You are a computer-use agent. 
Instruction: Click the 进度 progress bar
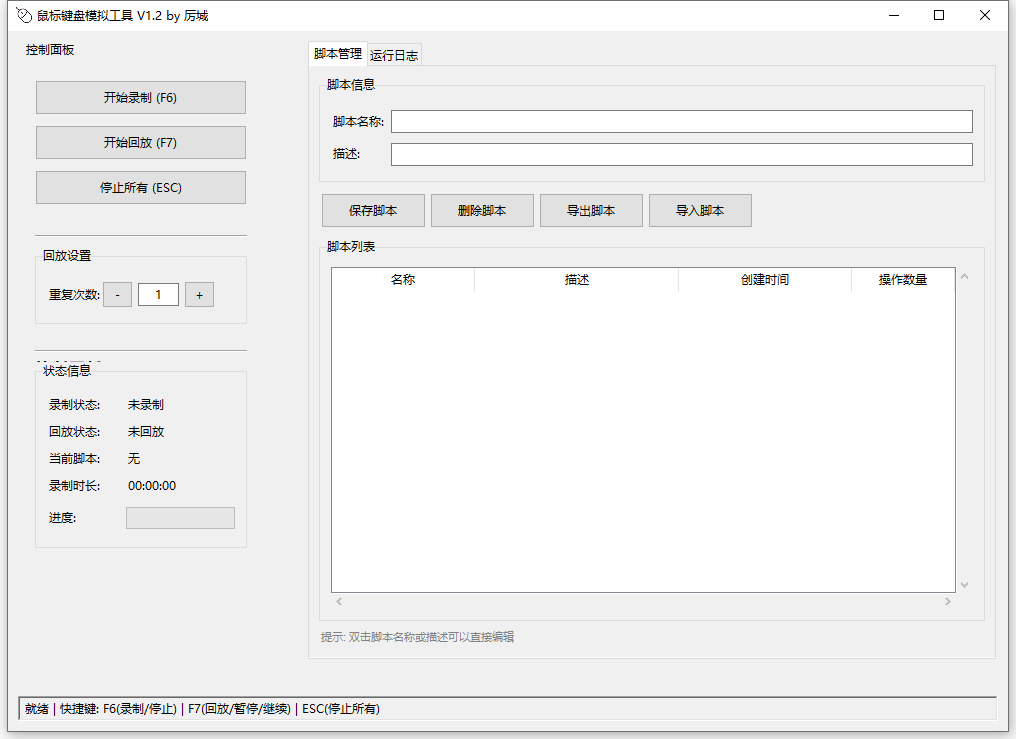[x=180, y=517]
